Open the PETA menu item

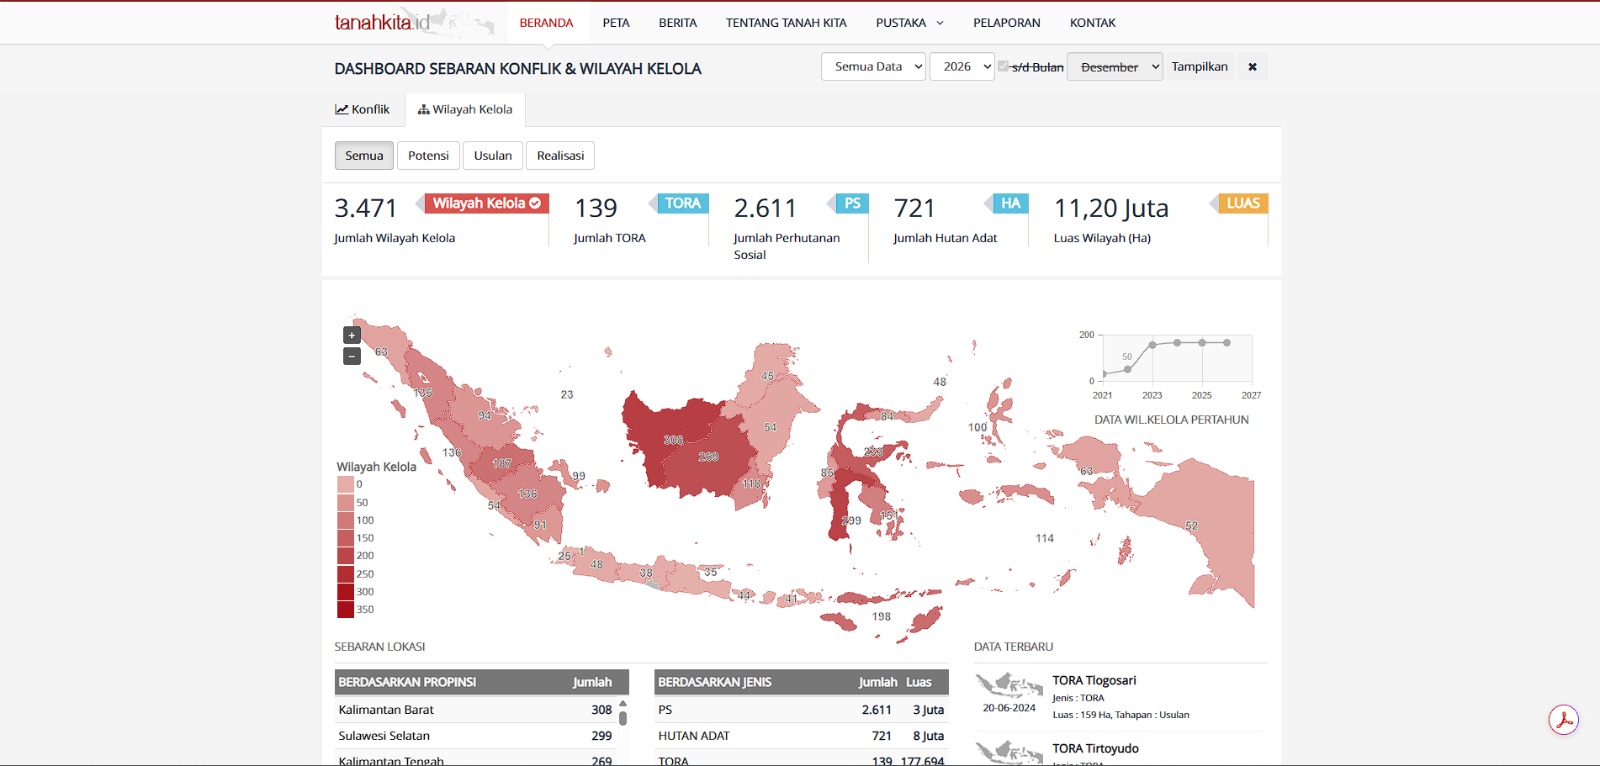click(x=616, y=22)
